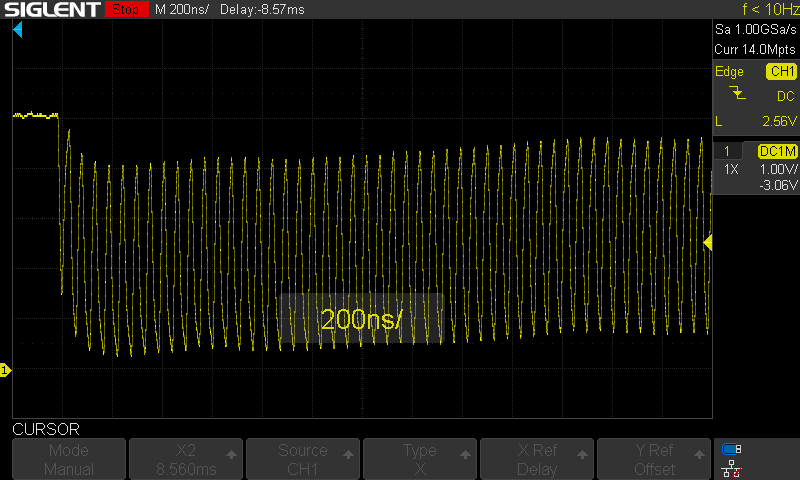This screenshot has height=480, width=800.
Task: Click the trigger DC coupling label
Action: 786,96
